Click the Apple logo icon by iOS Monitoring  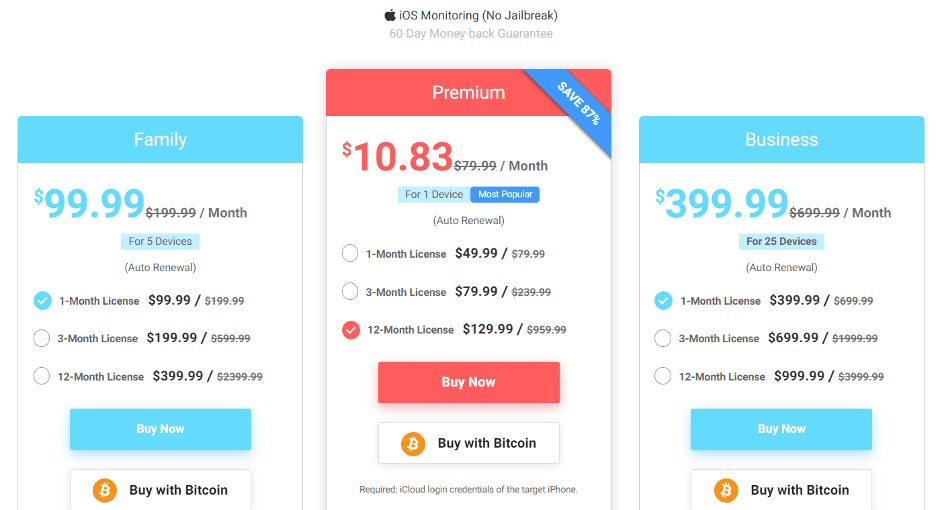click(390, 15)
